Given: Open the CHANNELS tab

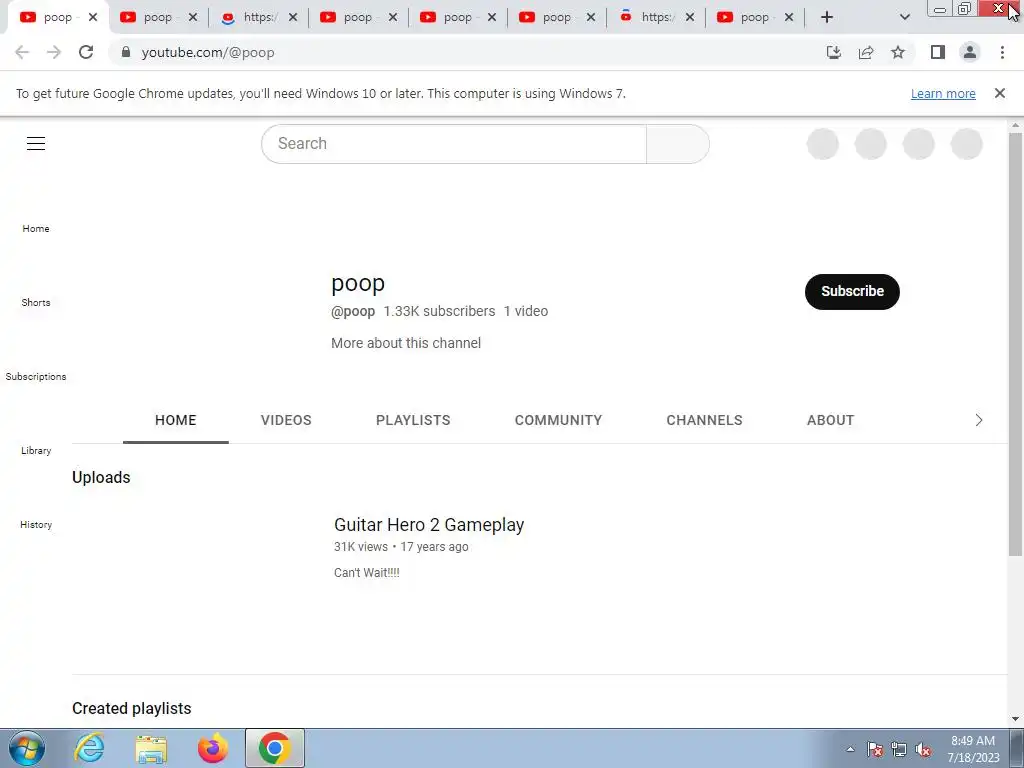Looking at the screenshot, I should (704, 420).
